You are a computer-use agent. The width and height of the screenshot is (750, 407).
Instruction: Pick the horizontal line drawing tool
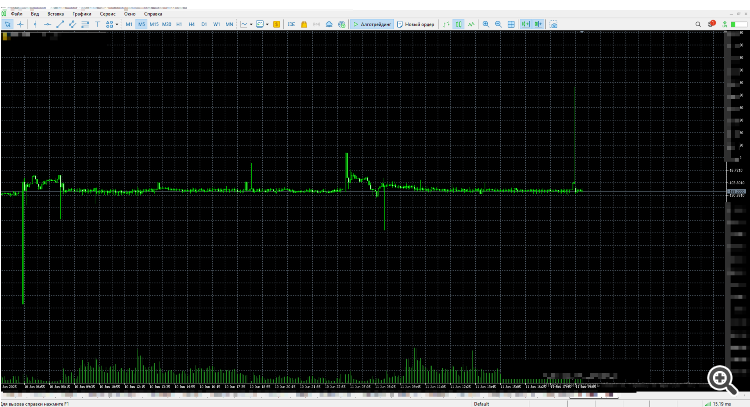pyautogui.click(x=47, y=24)
